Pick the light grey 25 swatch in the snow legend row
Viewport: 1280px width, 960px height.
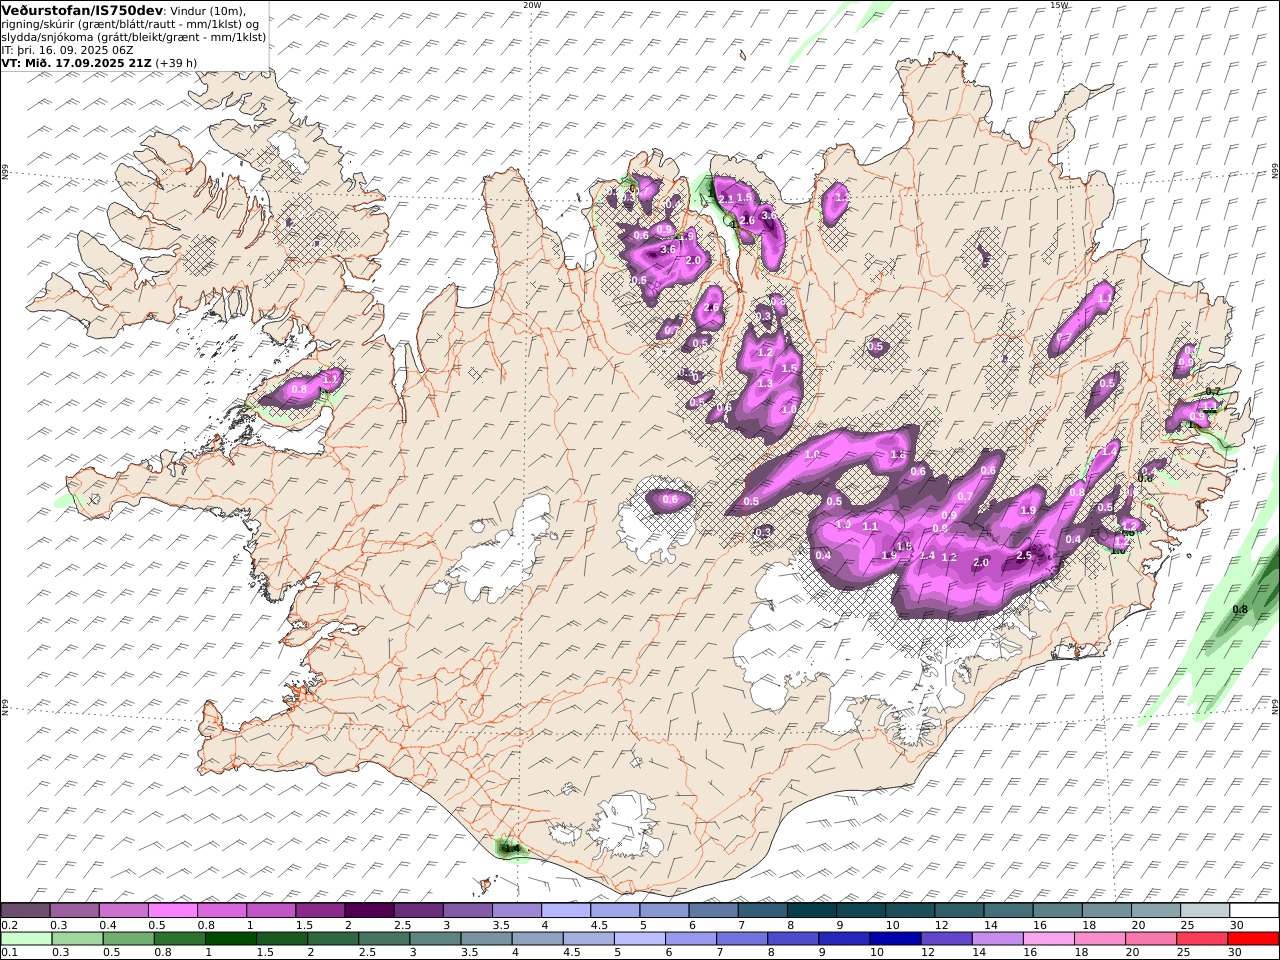(x=1205, y=910)
